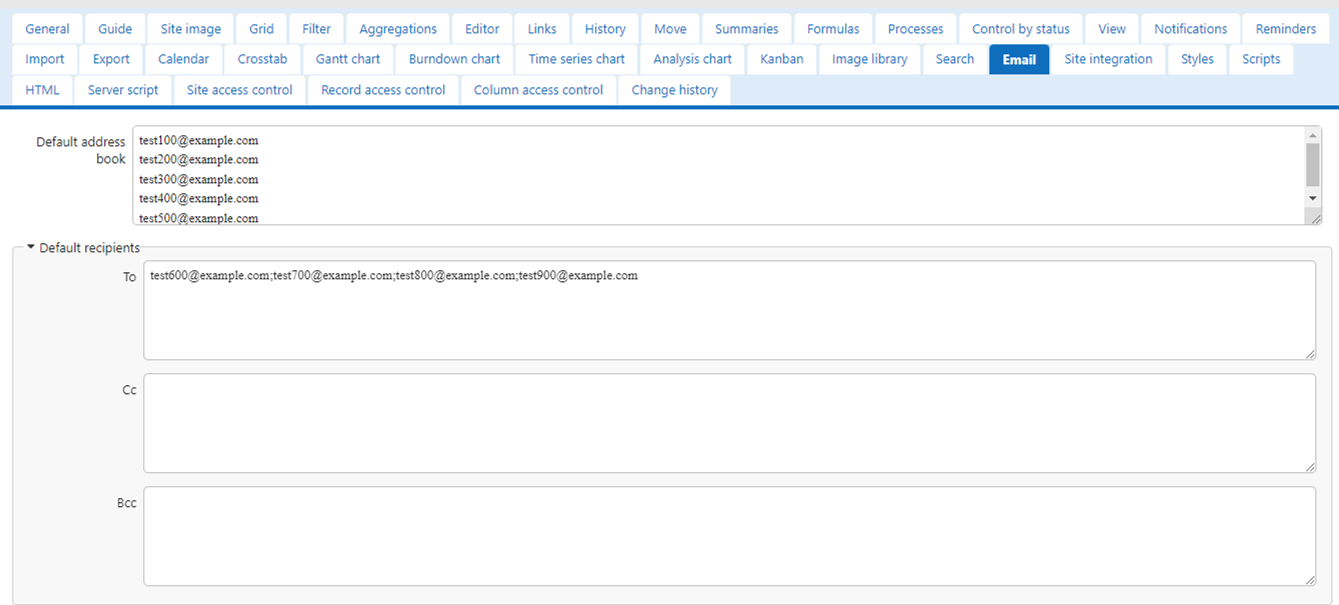The image size is (1339, 605).
Task: Click the test100@example.com line
Action: pos(198,140)
